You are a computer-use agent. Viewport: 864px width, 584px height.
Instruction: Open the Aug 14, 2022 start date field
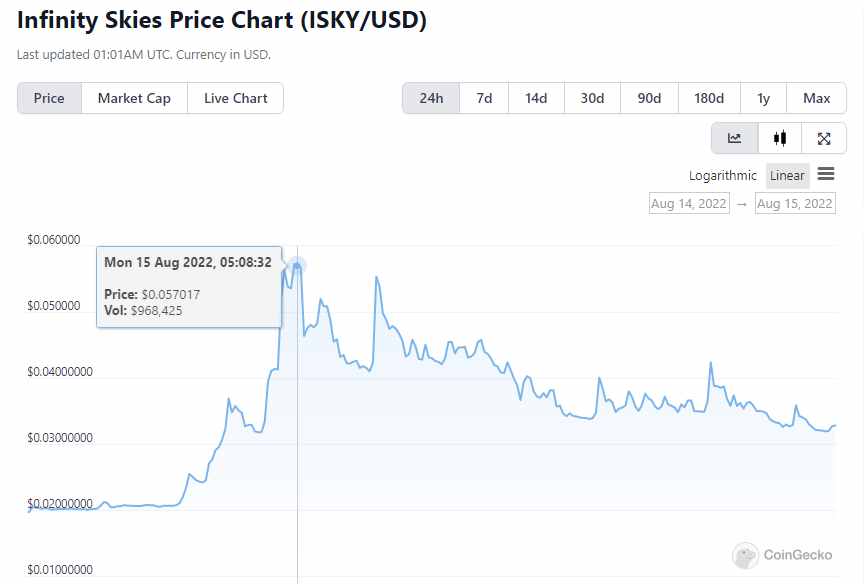pyautogui.click(x=690, y=204)
